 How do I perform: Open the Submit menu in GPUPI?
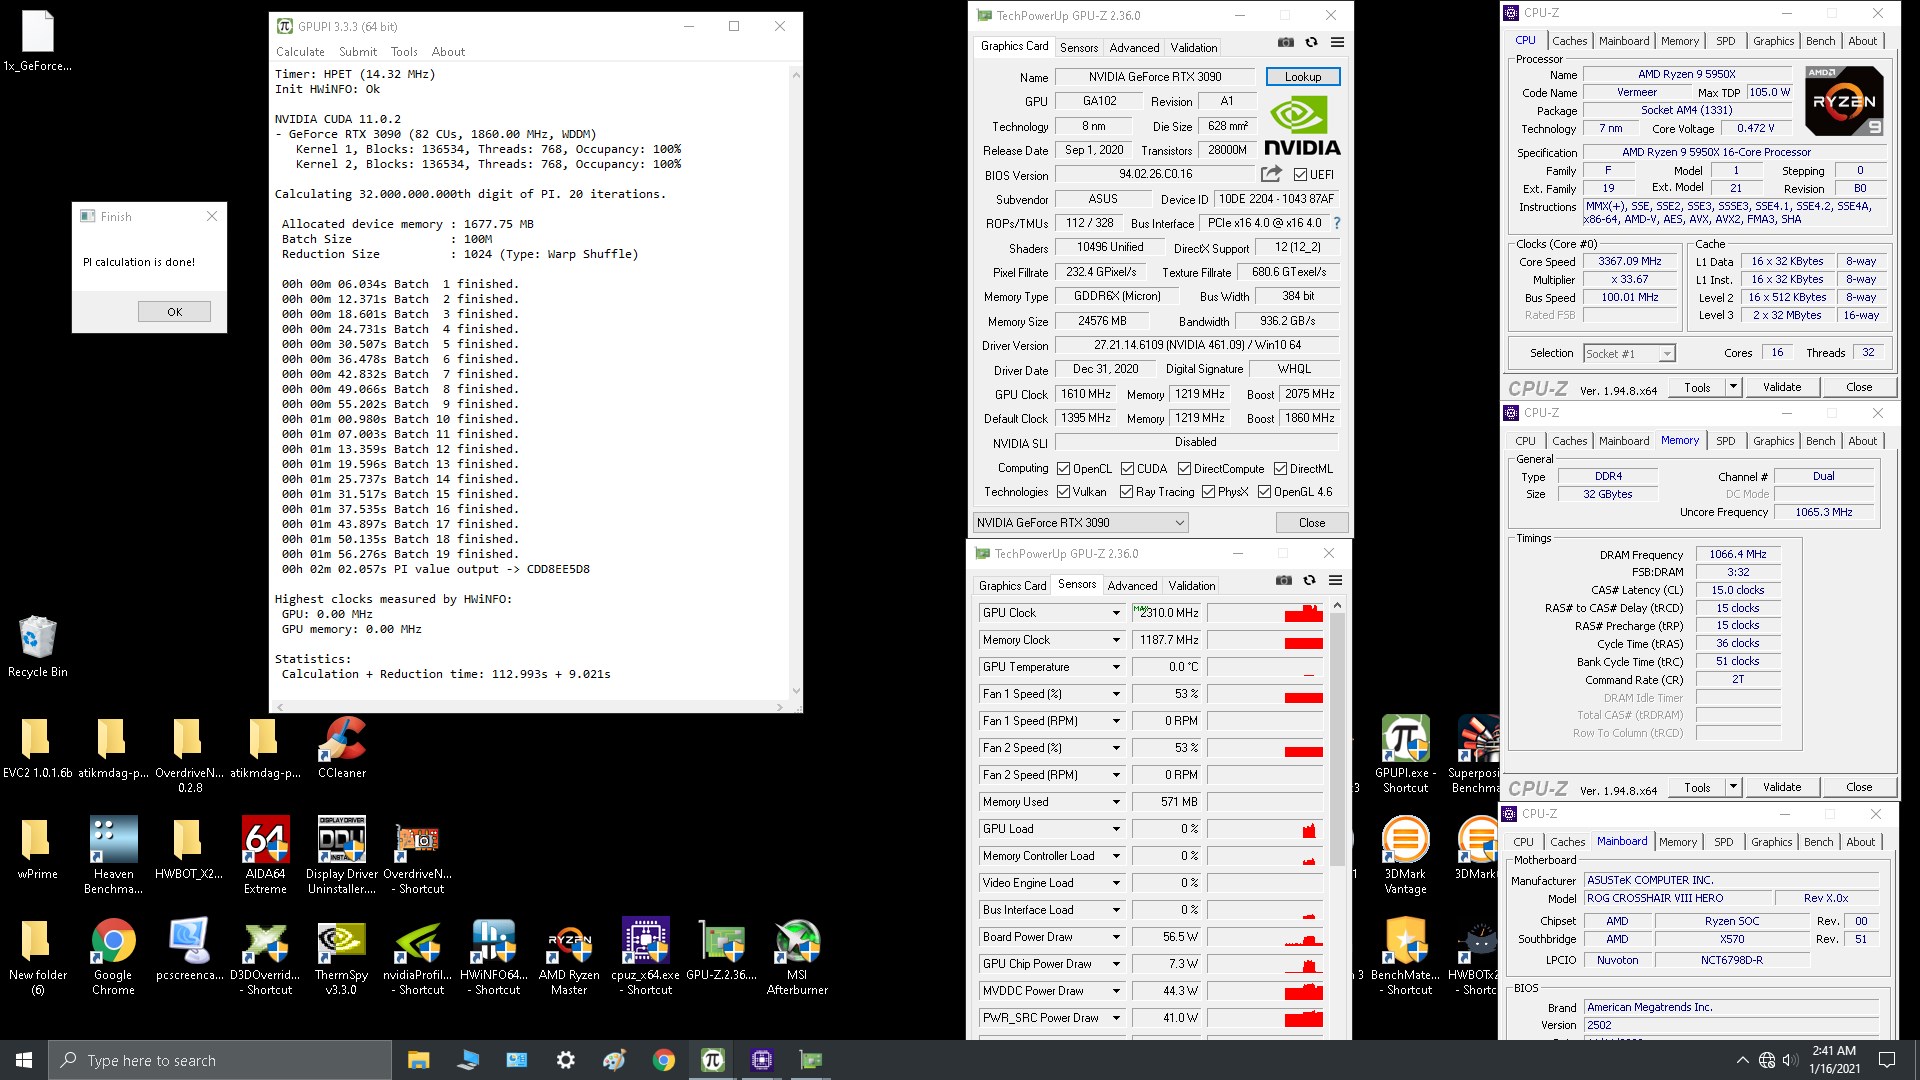tap(358, 52)
